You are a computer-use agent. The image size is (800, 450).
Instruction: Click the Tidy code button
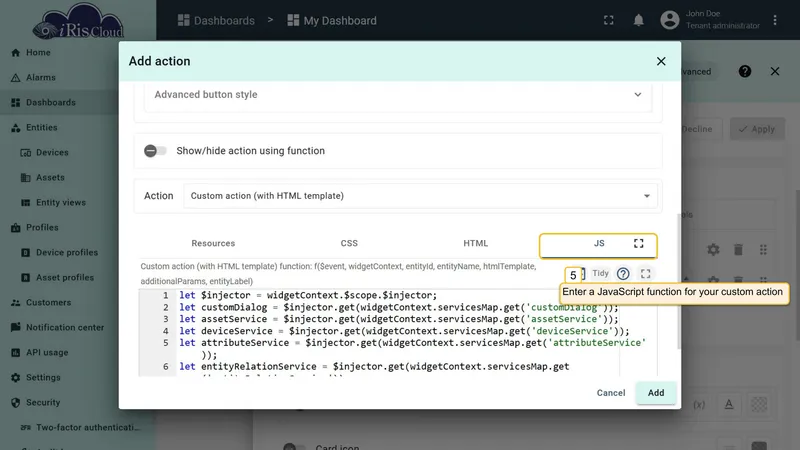click(x=600, y=273)
